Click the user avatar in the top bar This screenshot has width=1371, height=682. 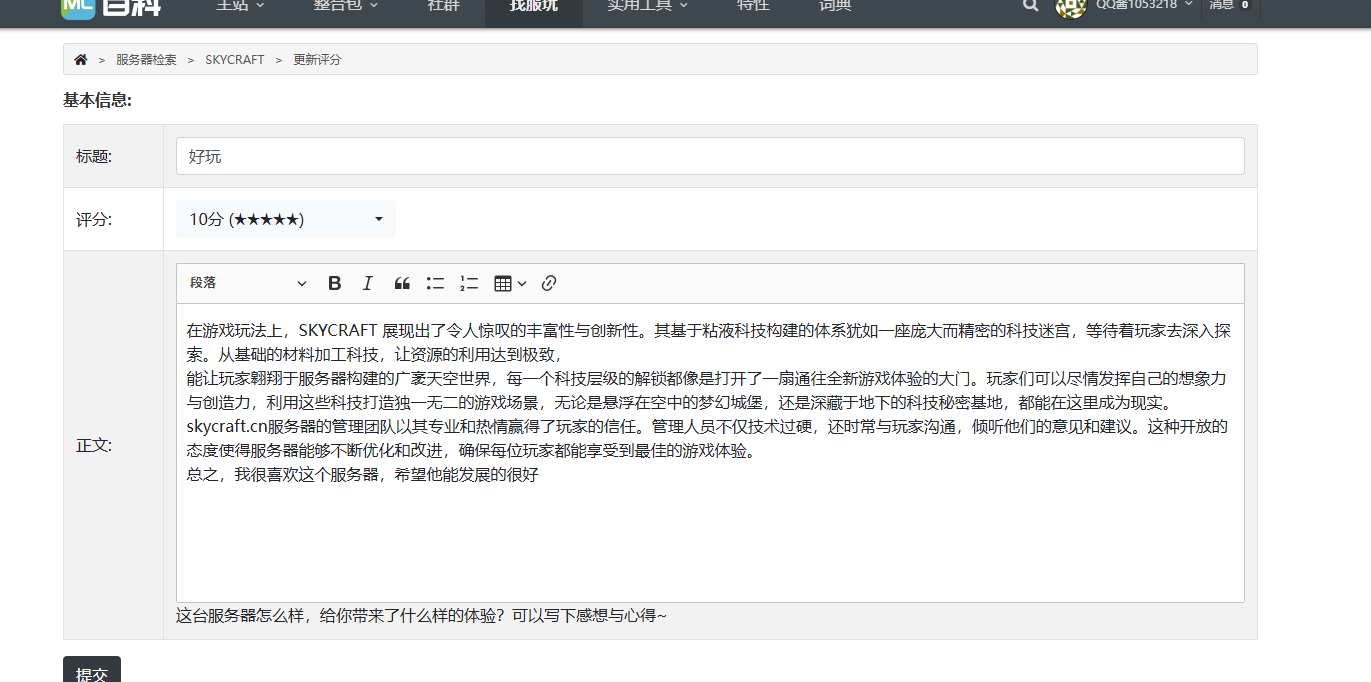click(x=1071, y=6)
